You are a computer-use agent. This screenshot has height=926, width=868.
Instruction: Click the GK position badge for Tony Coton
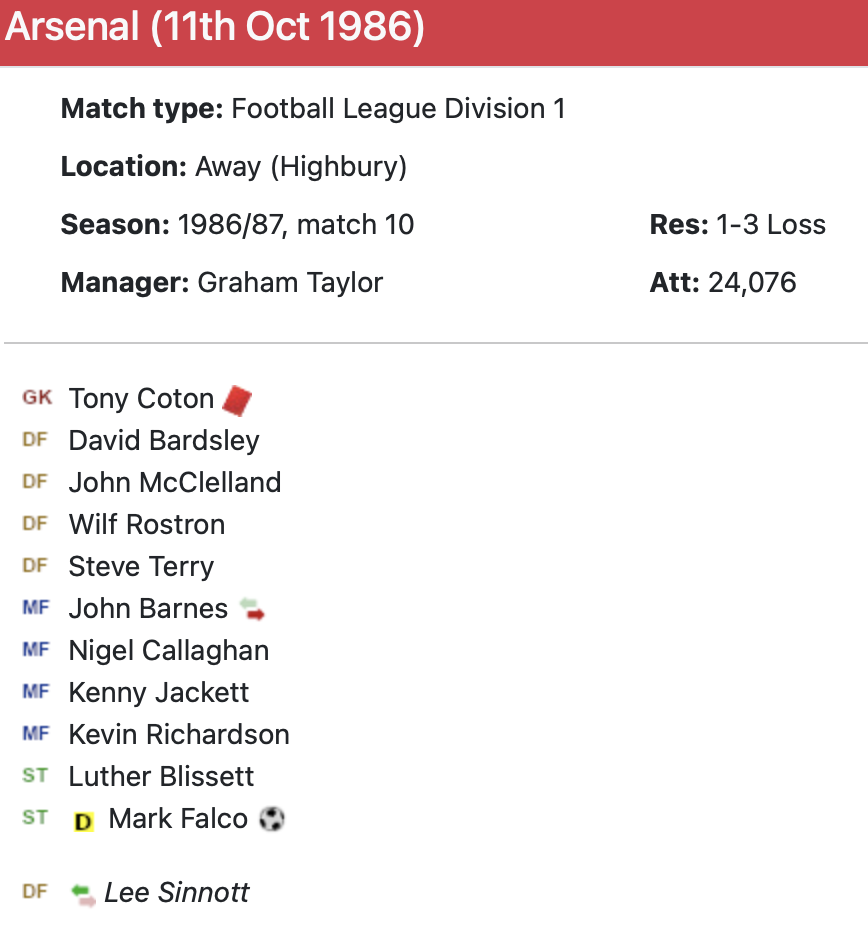37,398
